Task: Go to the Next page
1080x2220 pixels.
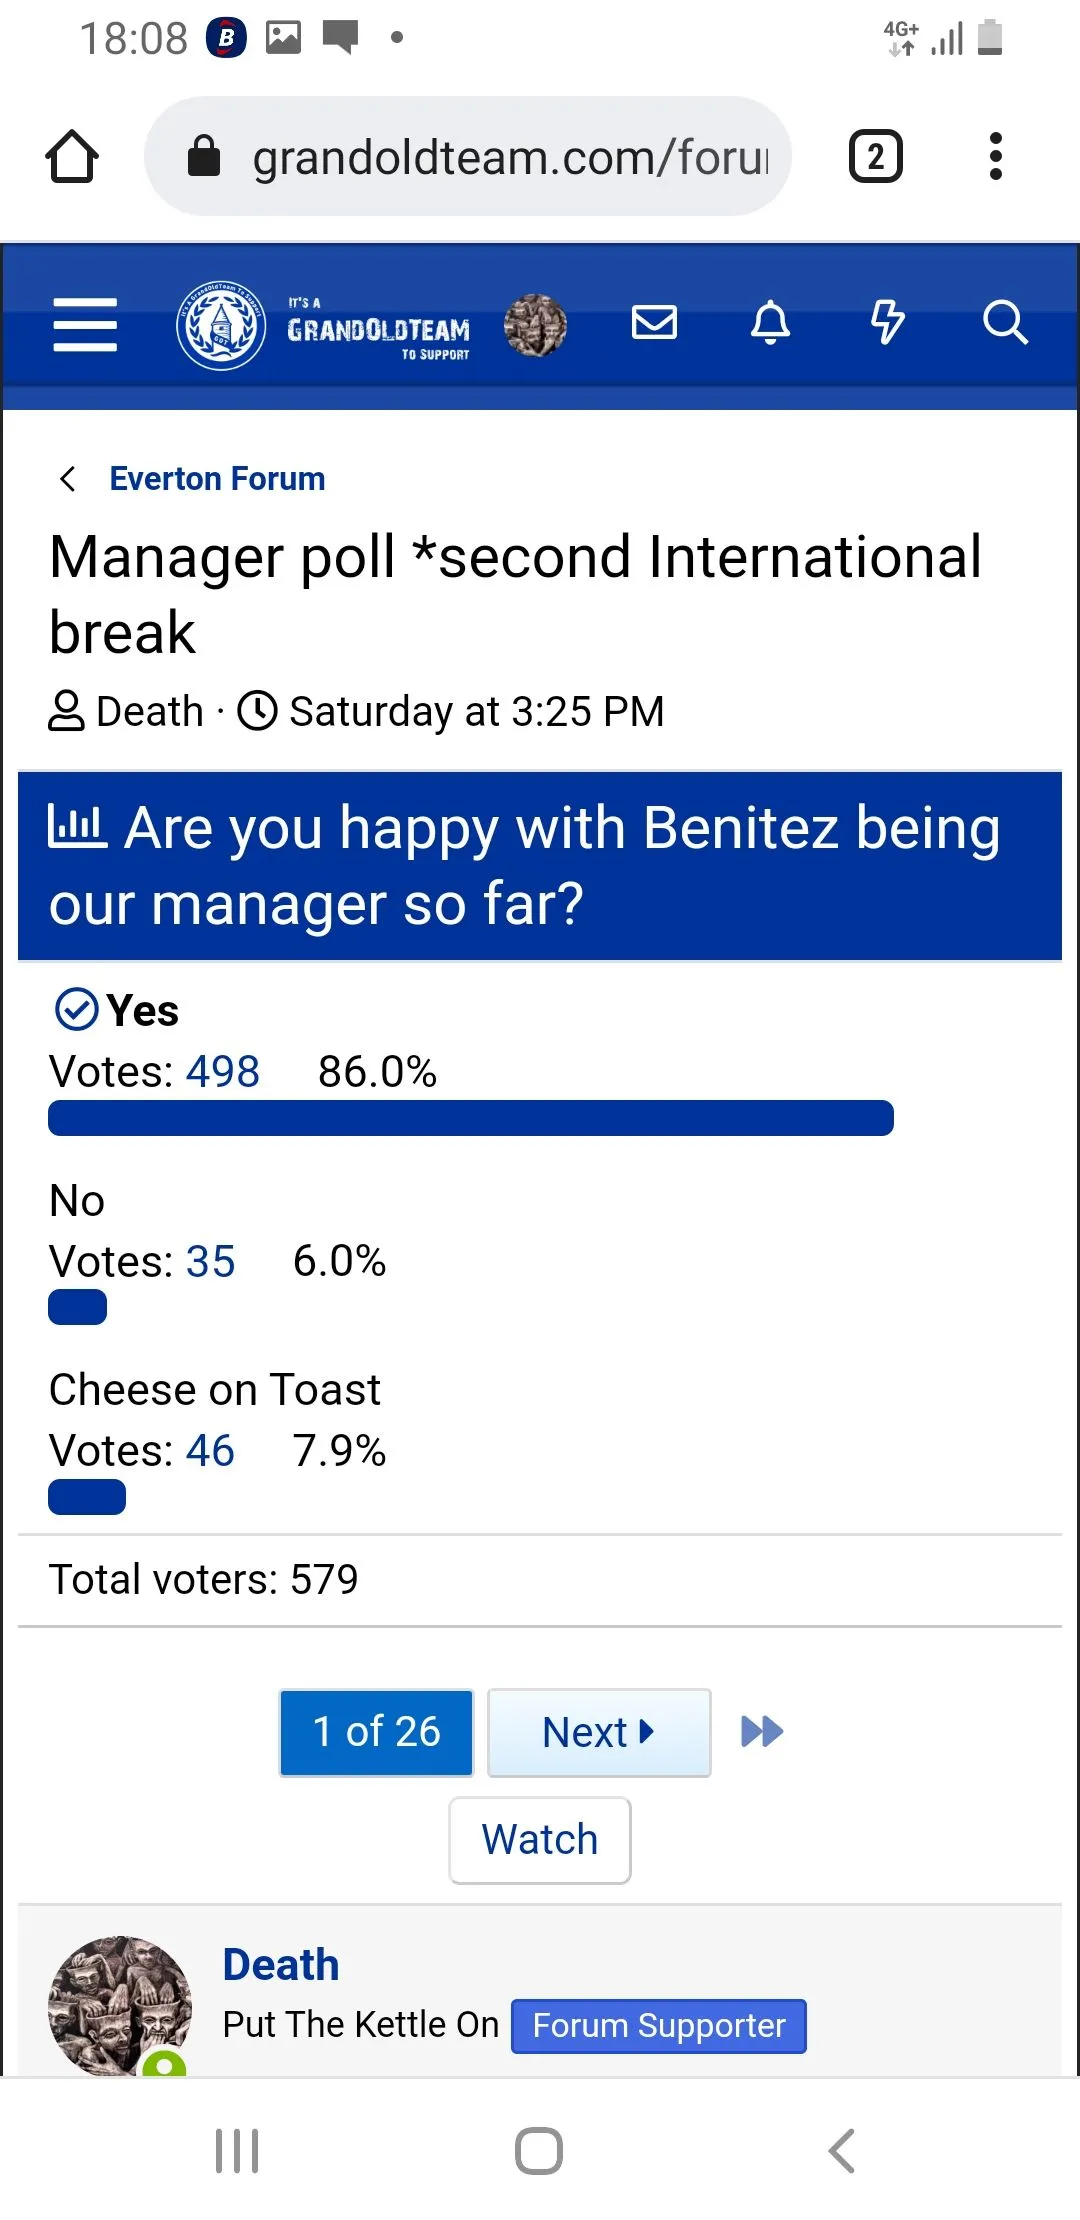Action: [598, 1732]
